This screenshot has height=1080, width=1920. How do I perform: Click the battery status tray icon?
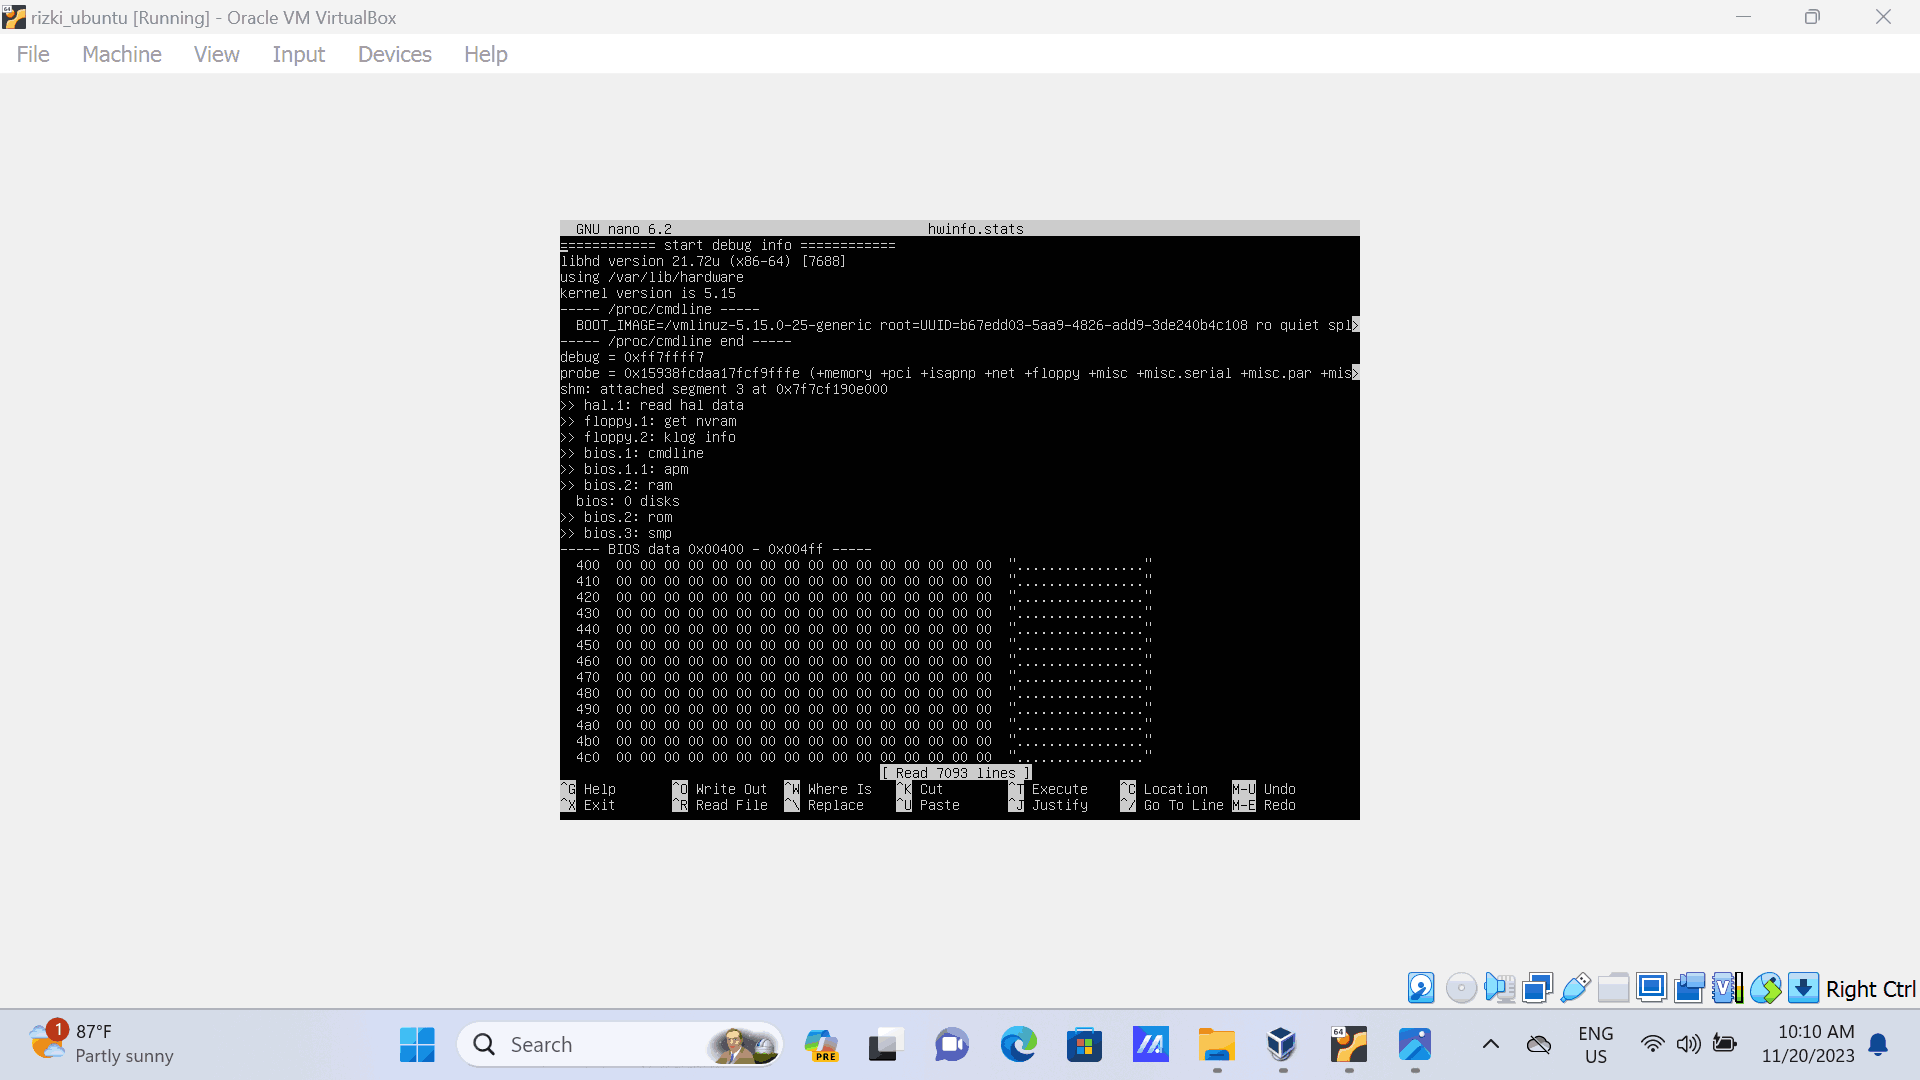click(x=1725, y=1045)
